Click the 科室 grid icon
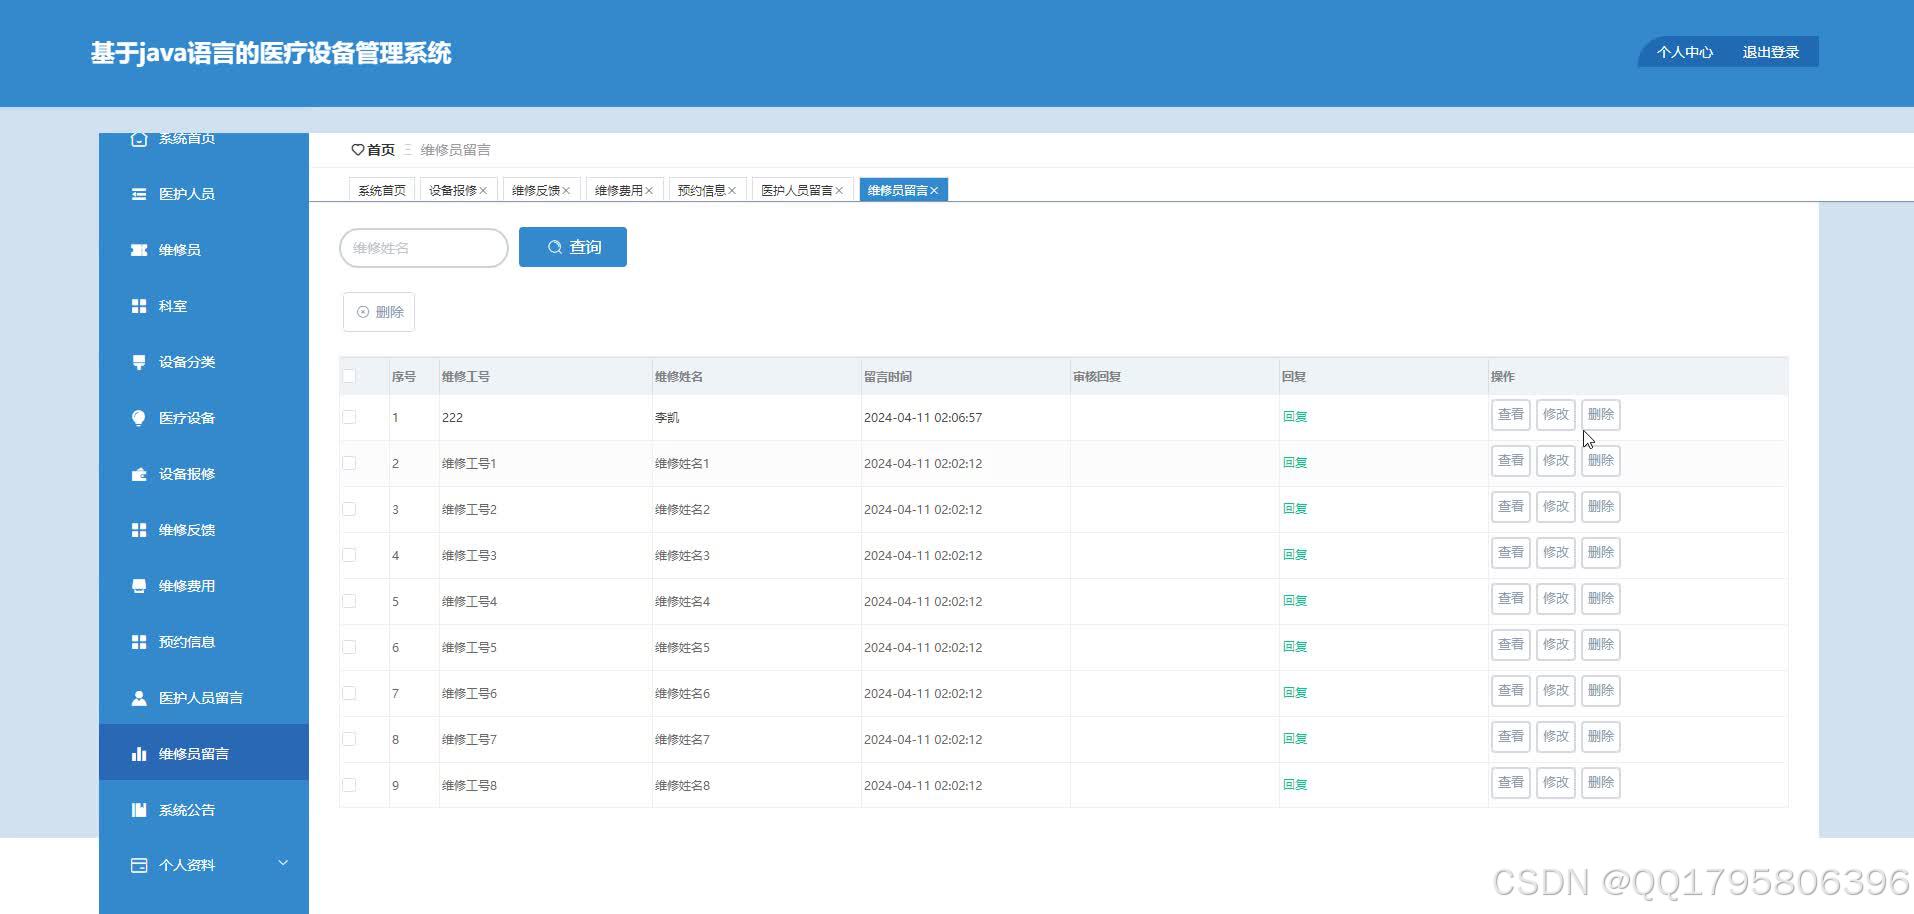The width and height of the screenshot is (1914, 914). coord(139,306)
